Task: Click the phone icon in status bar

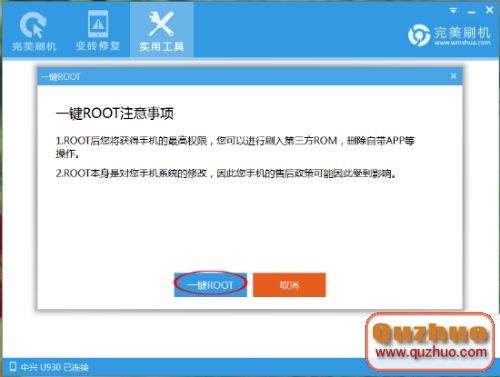Action: click(x=13, y=366)
